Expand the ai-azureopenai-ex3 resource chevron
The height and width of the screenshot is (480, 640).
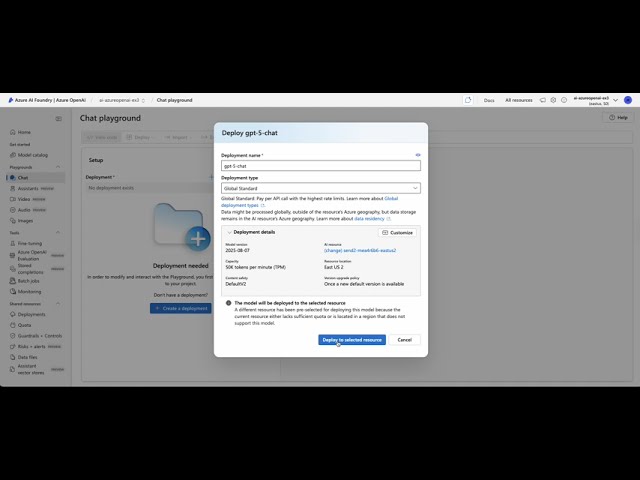616,100
